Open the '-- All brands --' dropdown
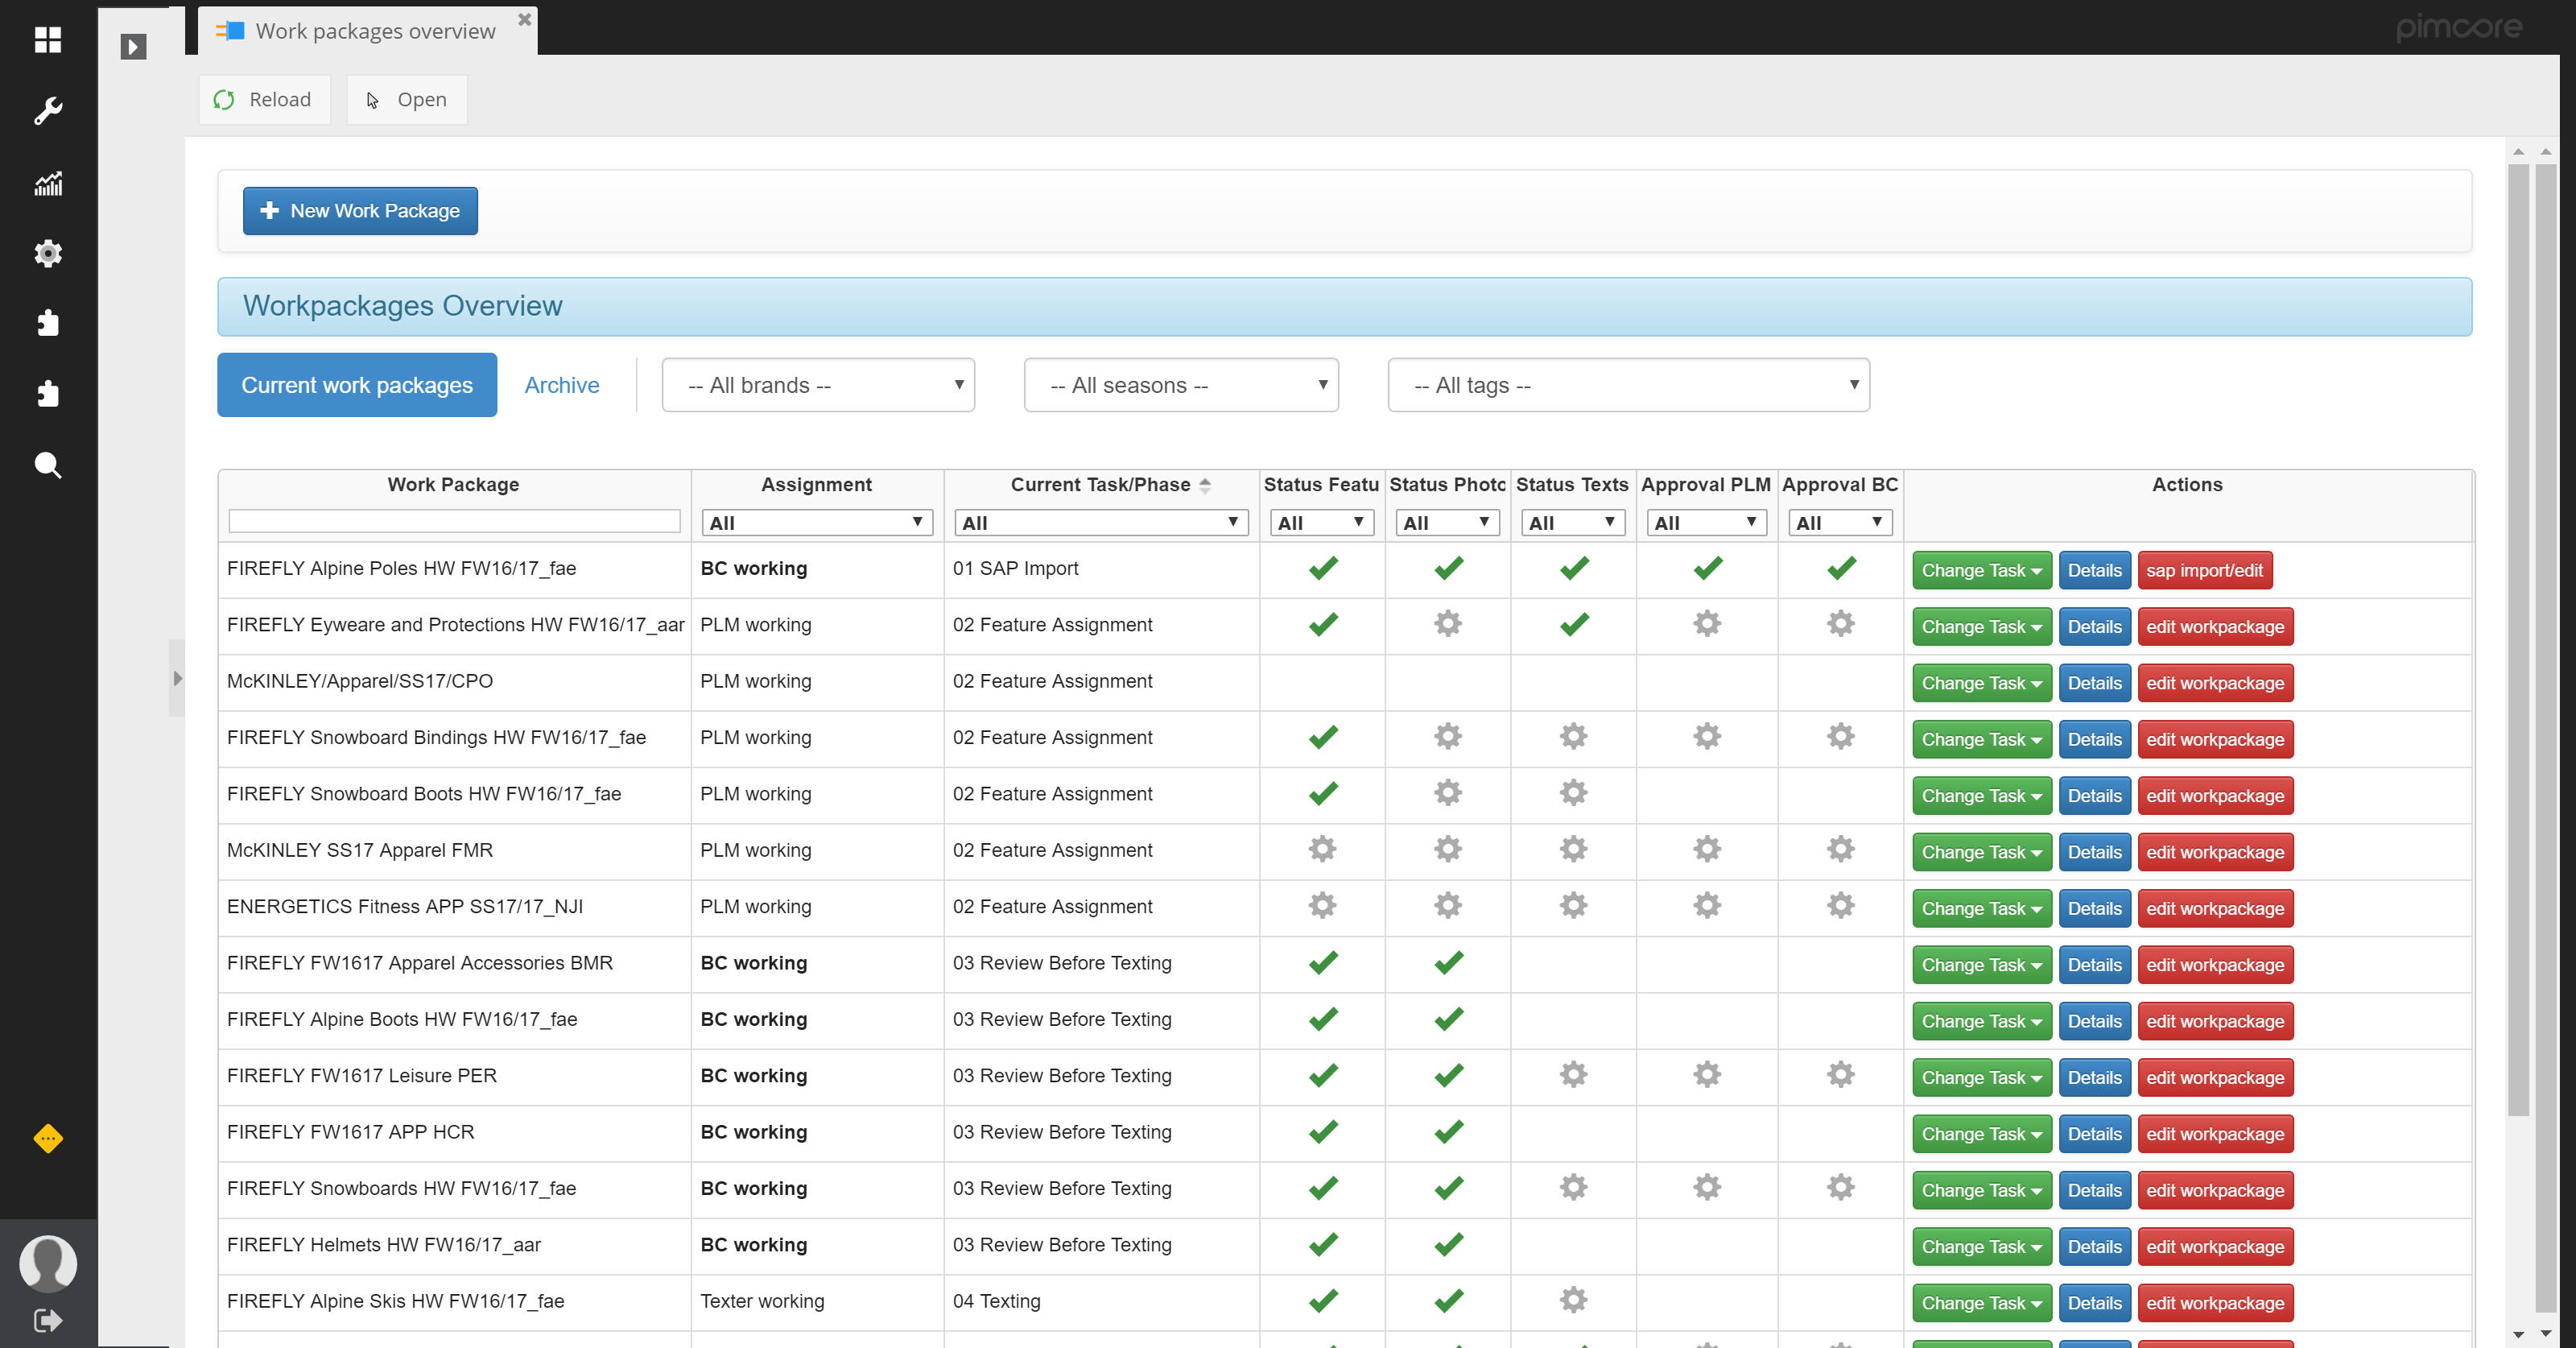The height and width of the screenshot is (1348, 2576). click(x=817, y=385)
